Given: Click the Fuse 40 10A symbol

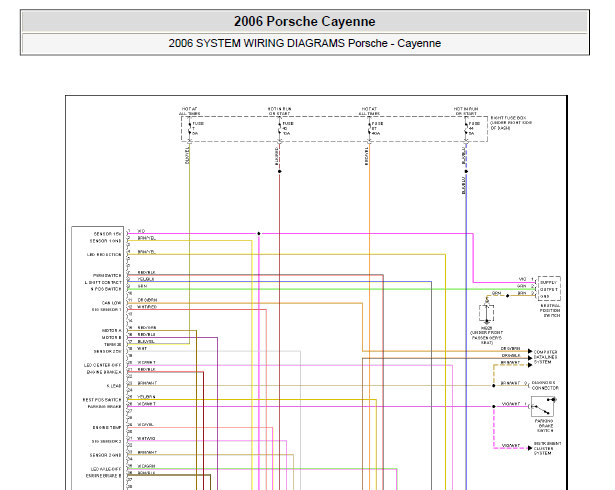Looking at the screenshot, I should point(280,128).
